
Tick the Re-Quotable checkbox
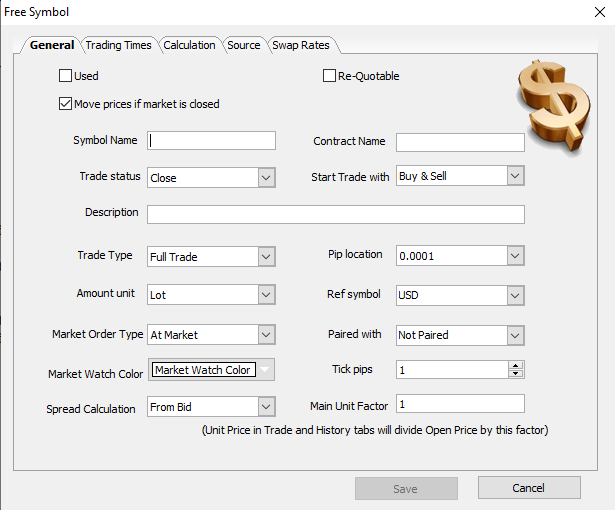click(x=329, y=75)
